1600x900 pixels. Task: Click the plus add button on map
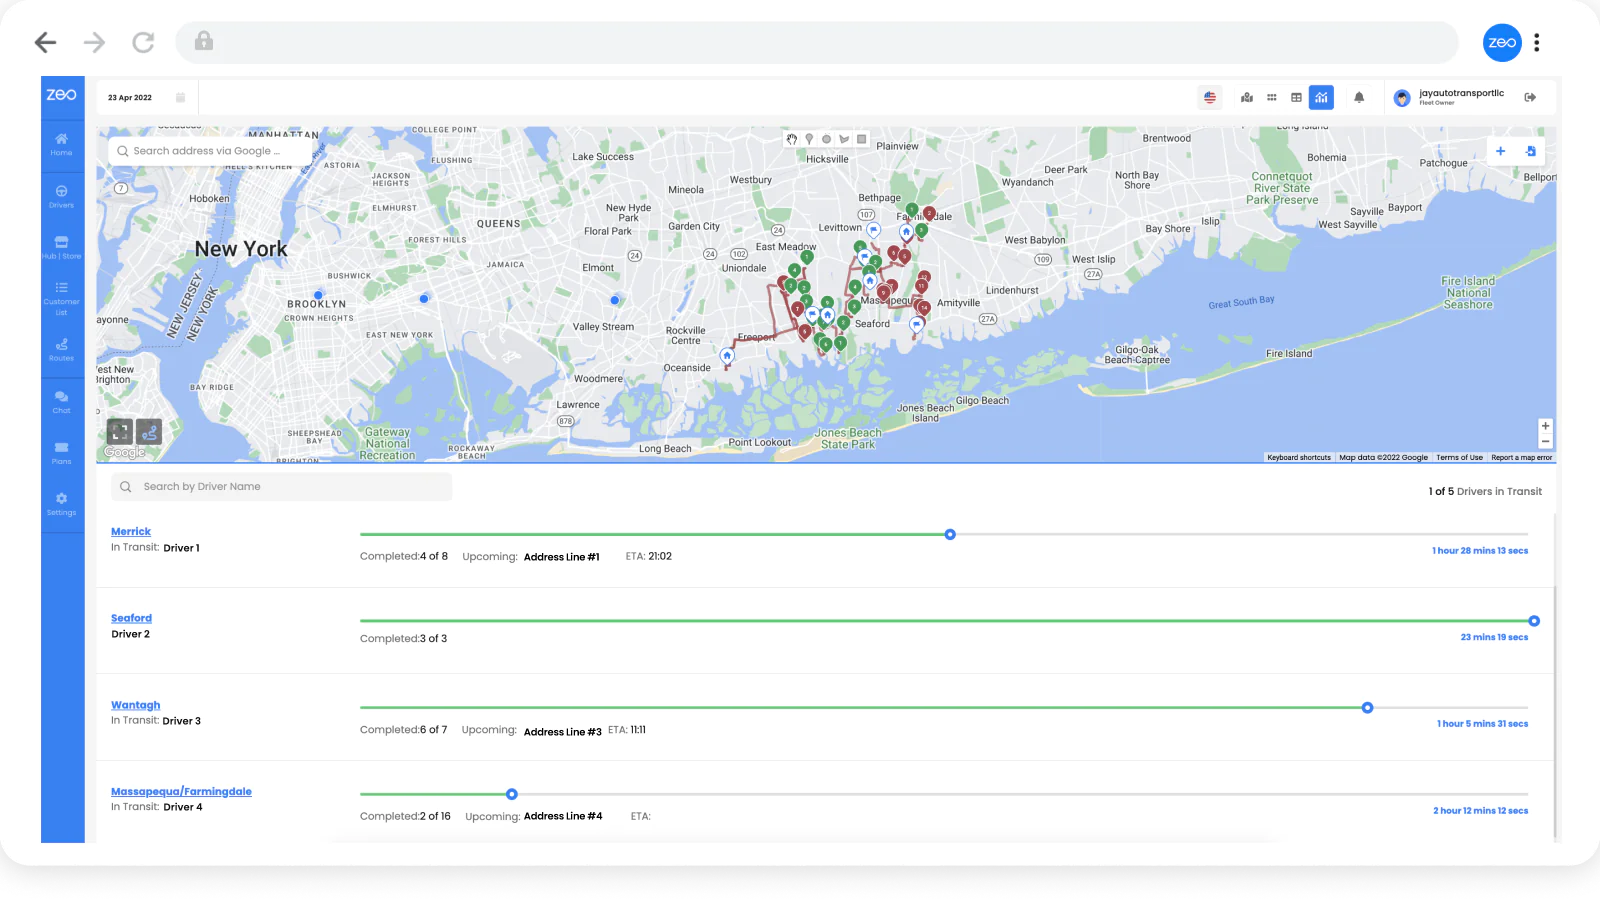(1501, 151)
